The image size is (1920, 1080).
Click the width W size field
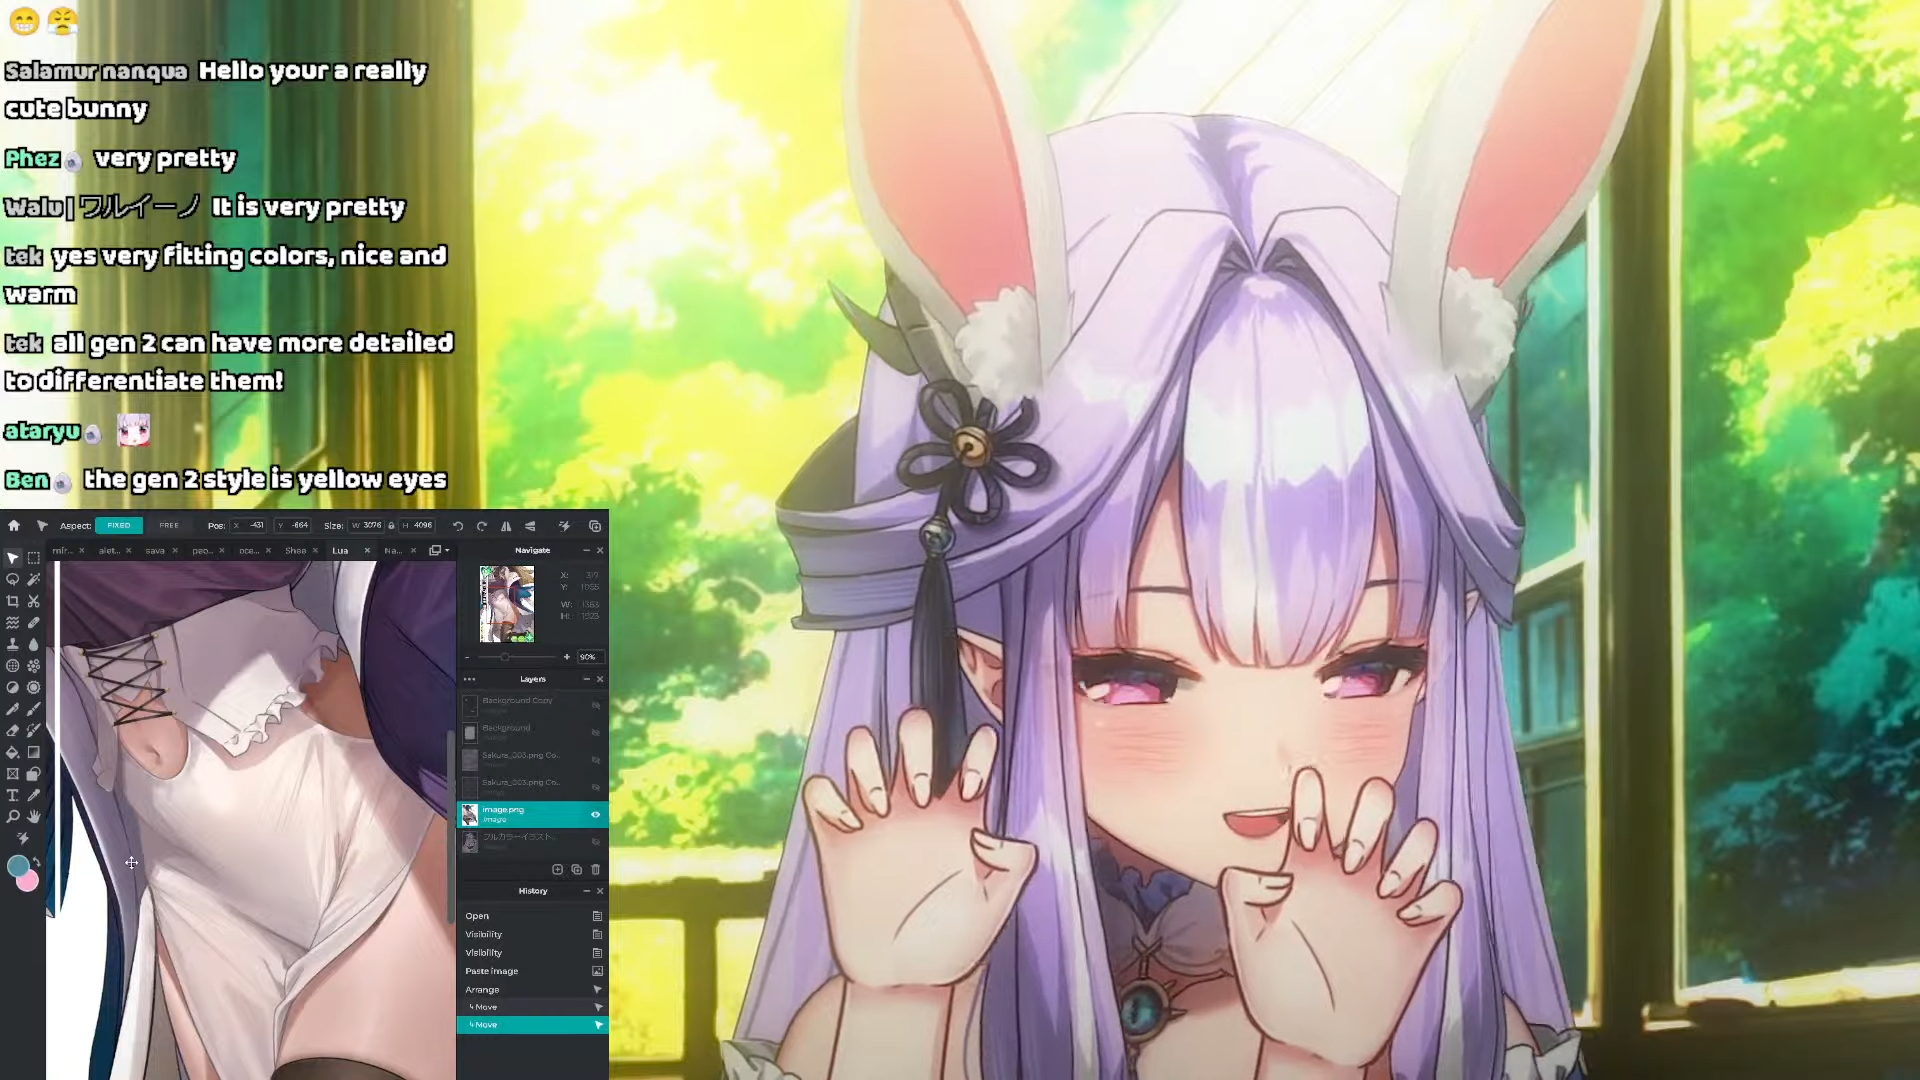tap(366, 525)
